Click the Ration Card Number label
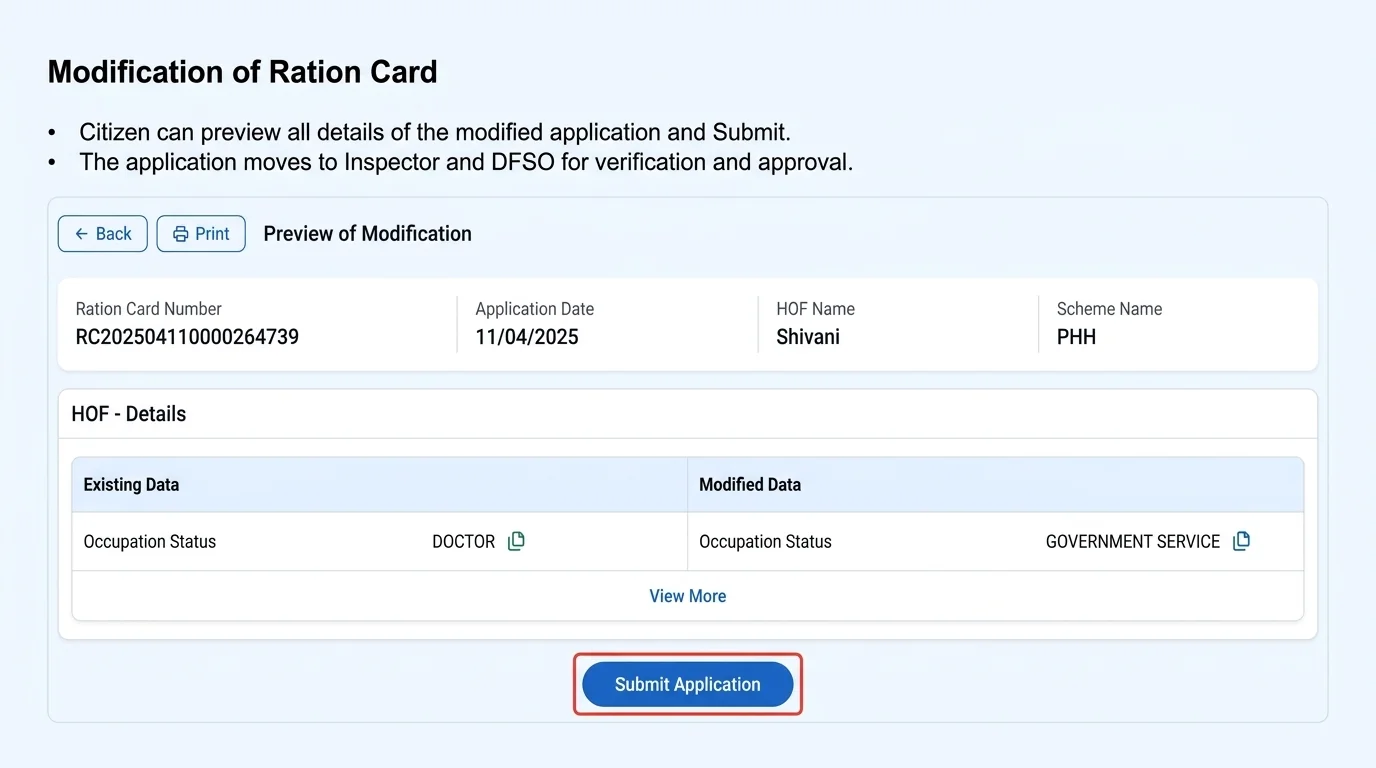Screen dimensions: 1376x768 (x=149, y=309)
